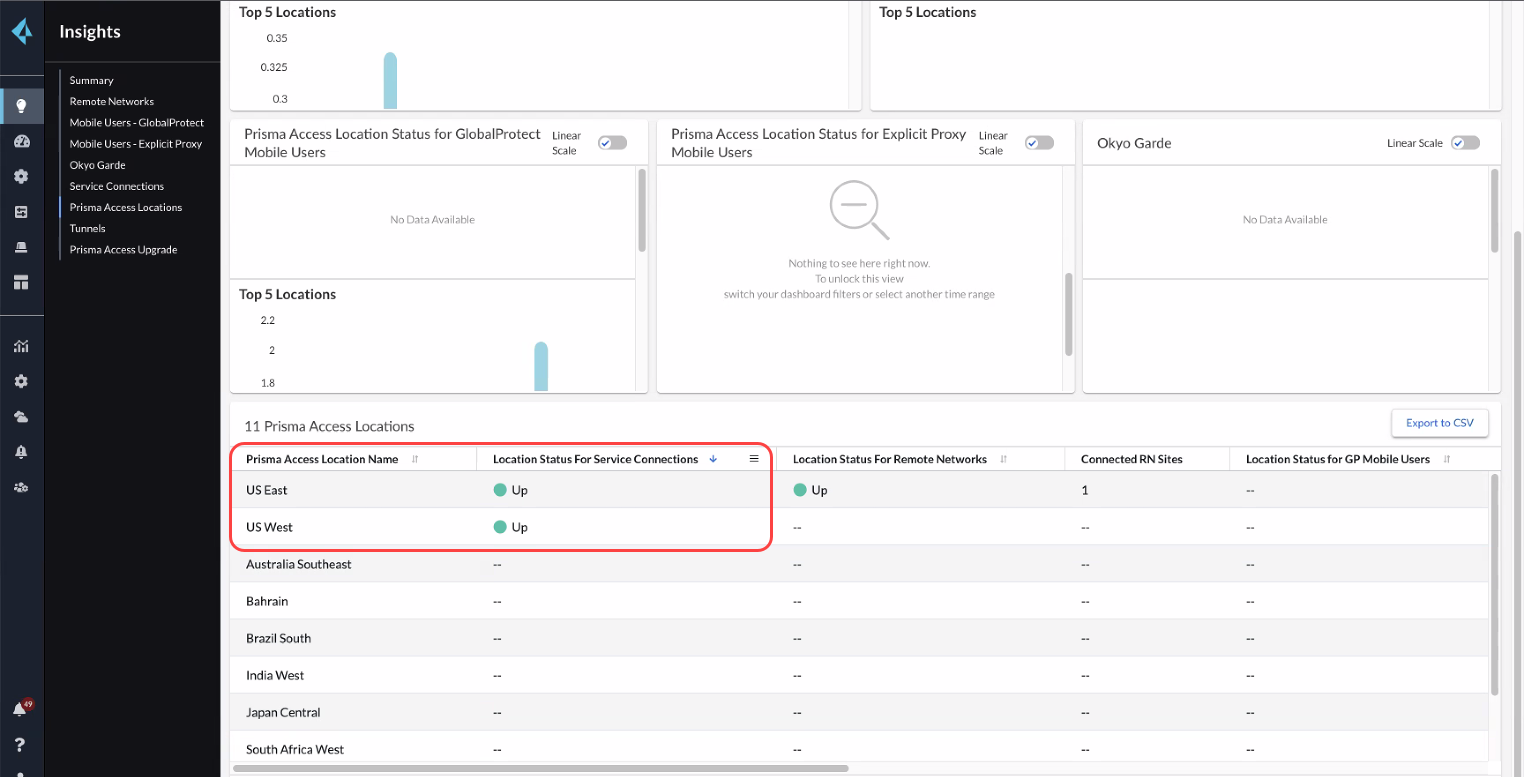Image resolution: width=1524 pixels, height=777 pixels.
Task: Click the users group icon in sidebar
Action: [x=21, y=488]
